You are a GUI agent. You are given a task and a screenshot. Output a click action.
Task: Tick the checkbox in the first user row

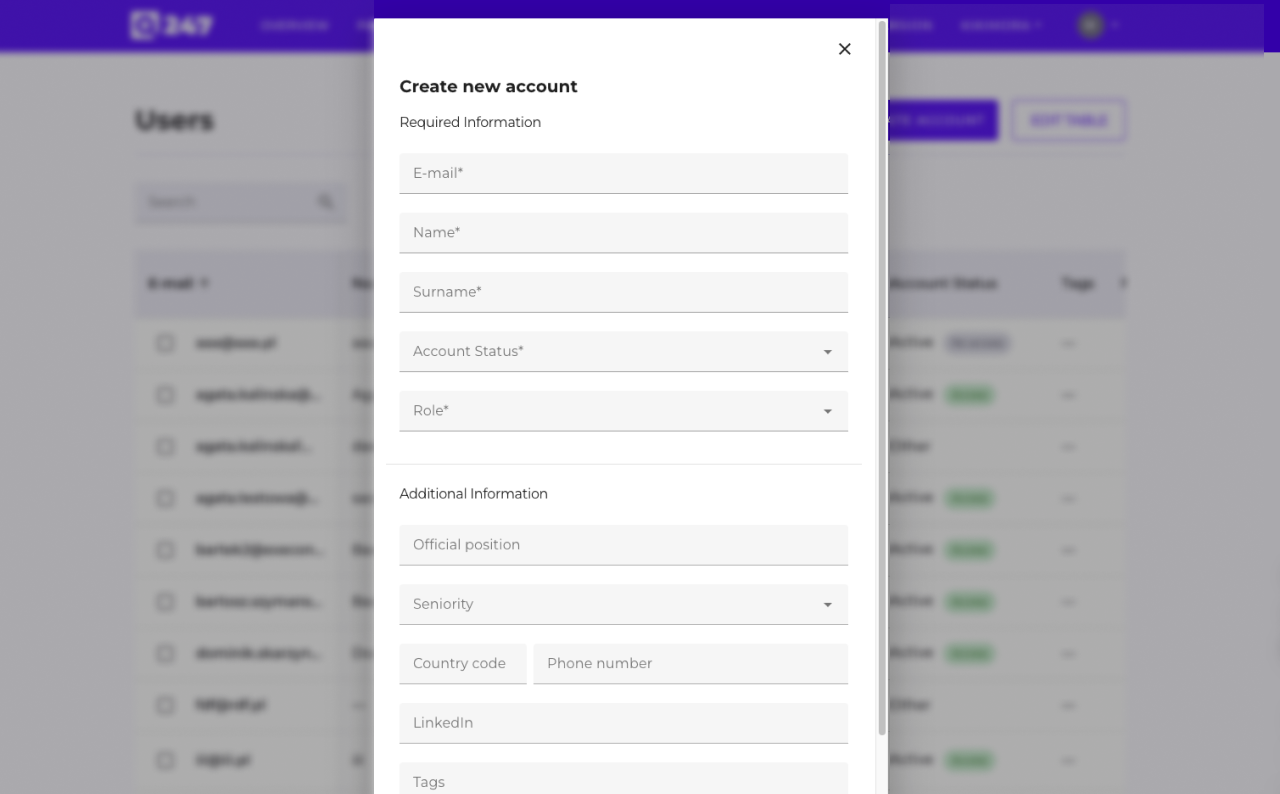[x=165, y=343]
